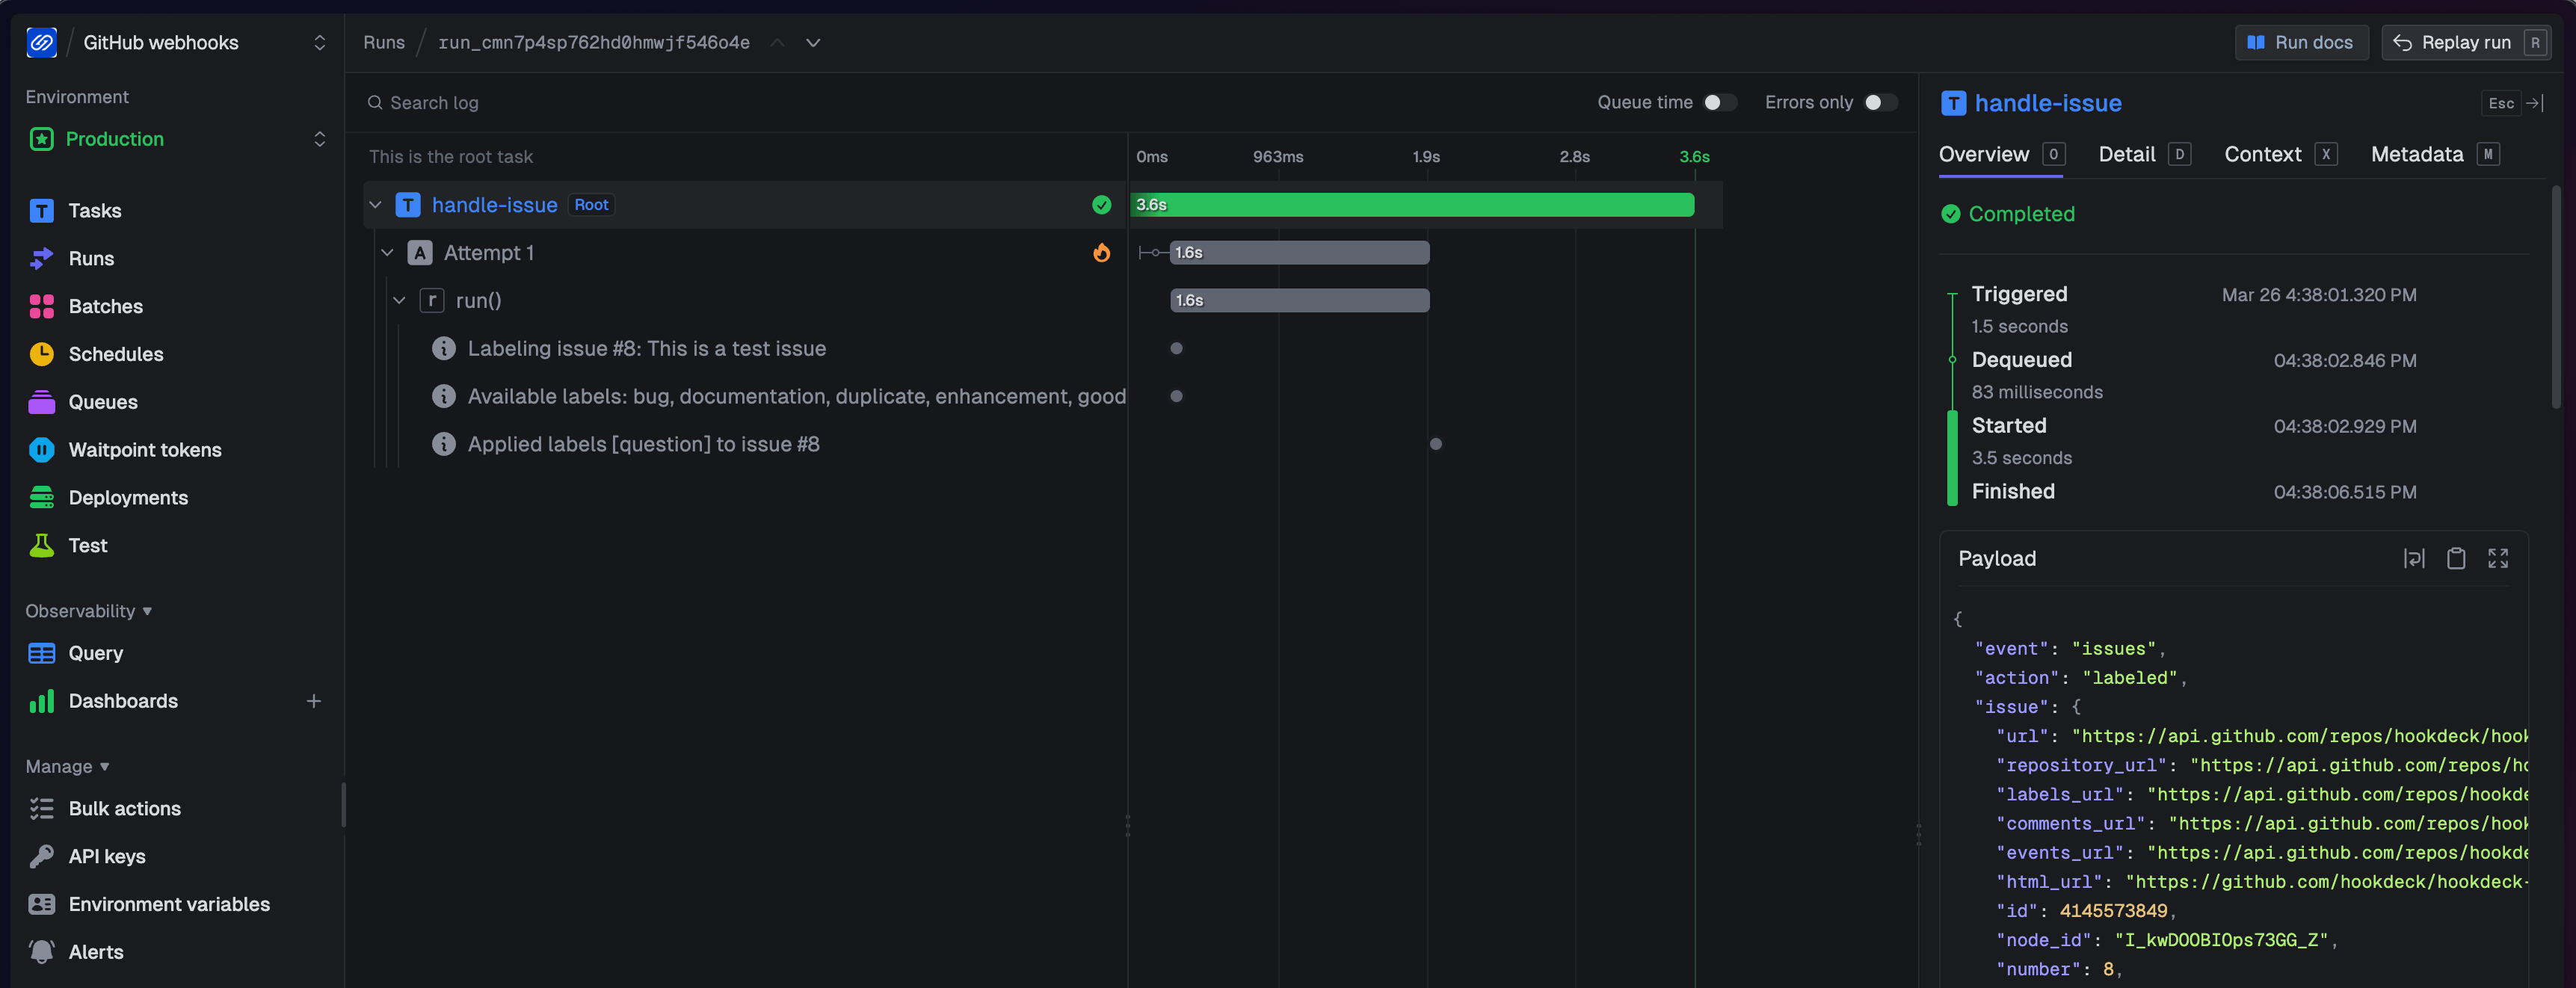Copy the payload using the clipboard icon
Viewport: 2576px width, 988px height.
(2456, 558)
